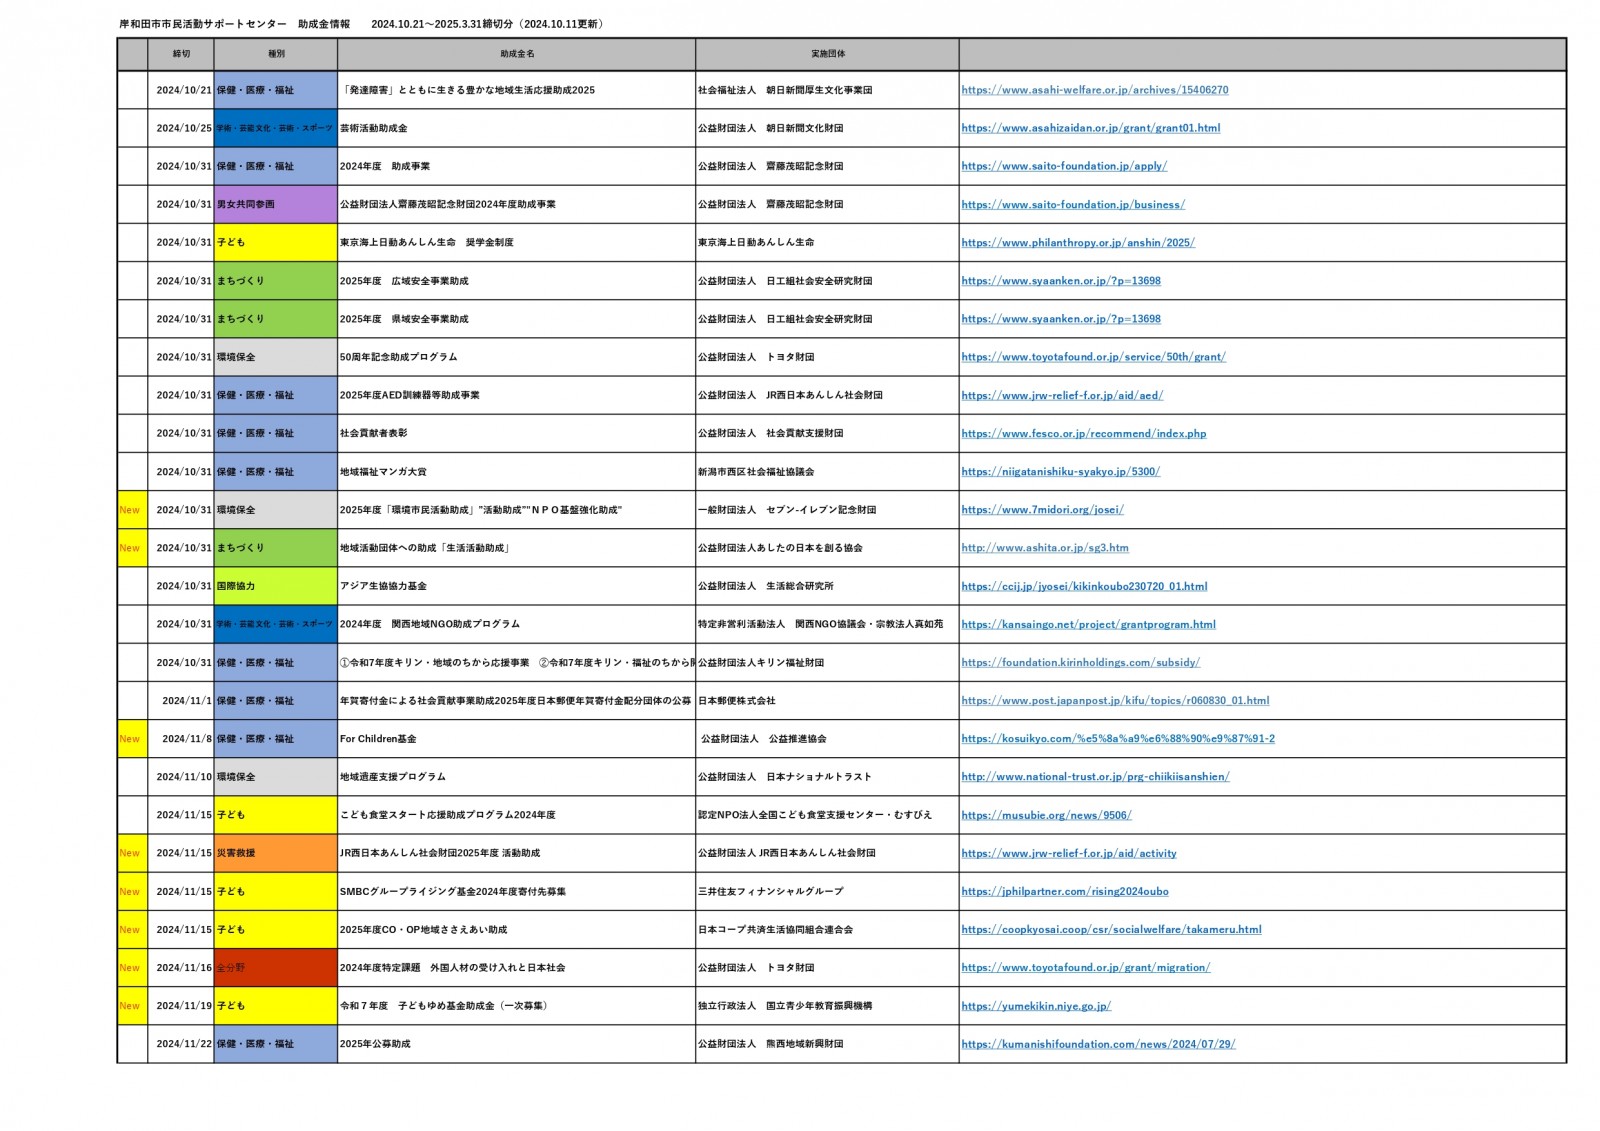Image resolution: width=1600 pixels, height=1131 pixels.
Task: Click the 実施団体 column header
Action: 827,54
